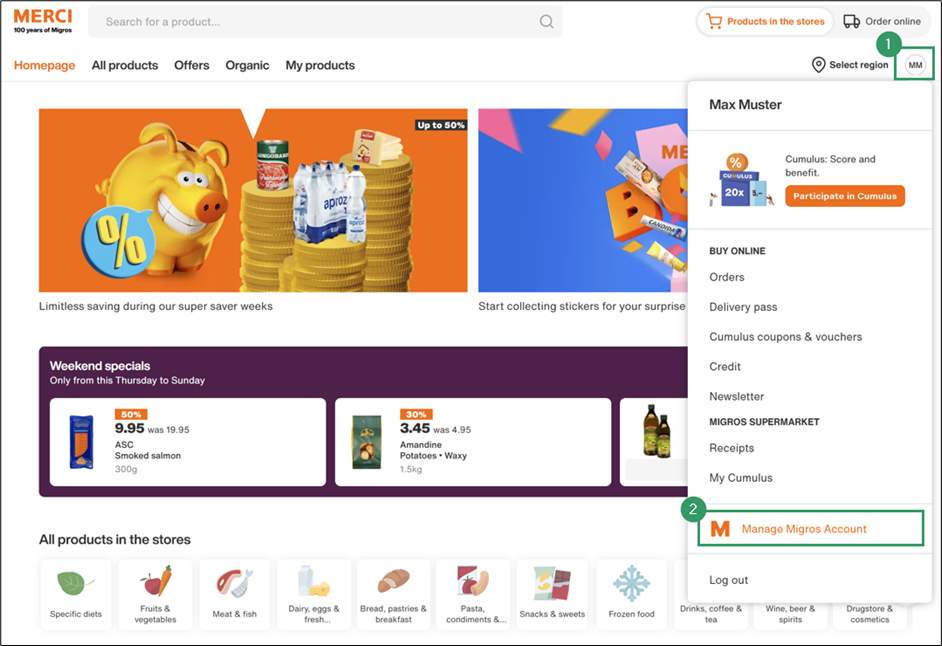
Task: Click Participate in Cumulus button
Action: coord(845,196)
